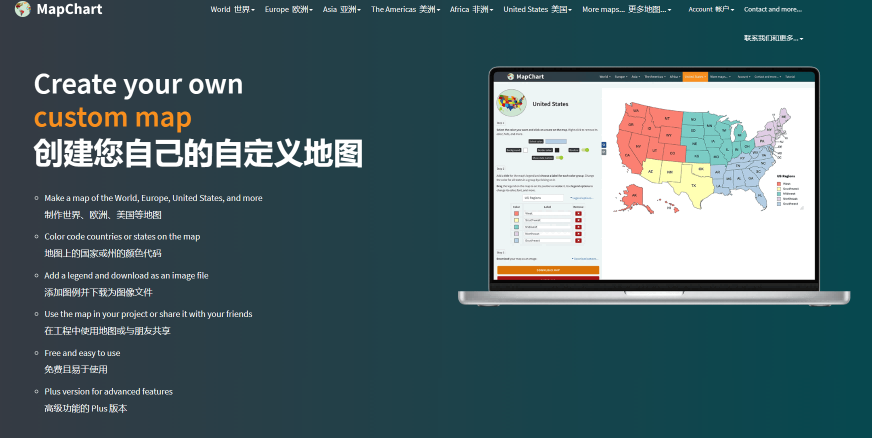Image resolution: width=872 pixels, height=438 pixels.
Task: Select the salmon Plains color swatch in legend table
Action: click(x=516, y=213)
